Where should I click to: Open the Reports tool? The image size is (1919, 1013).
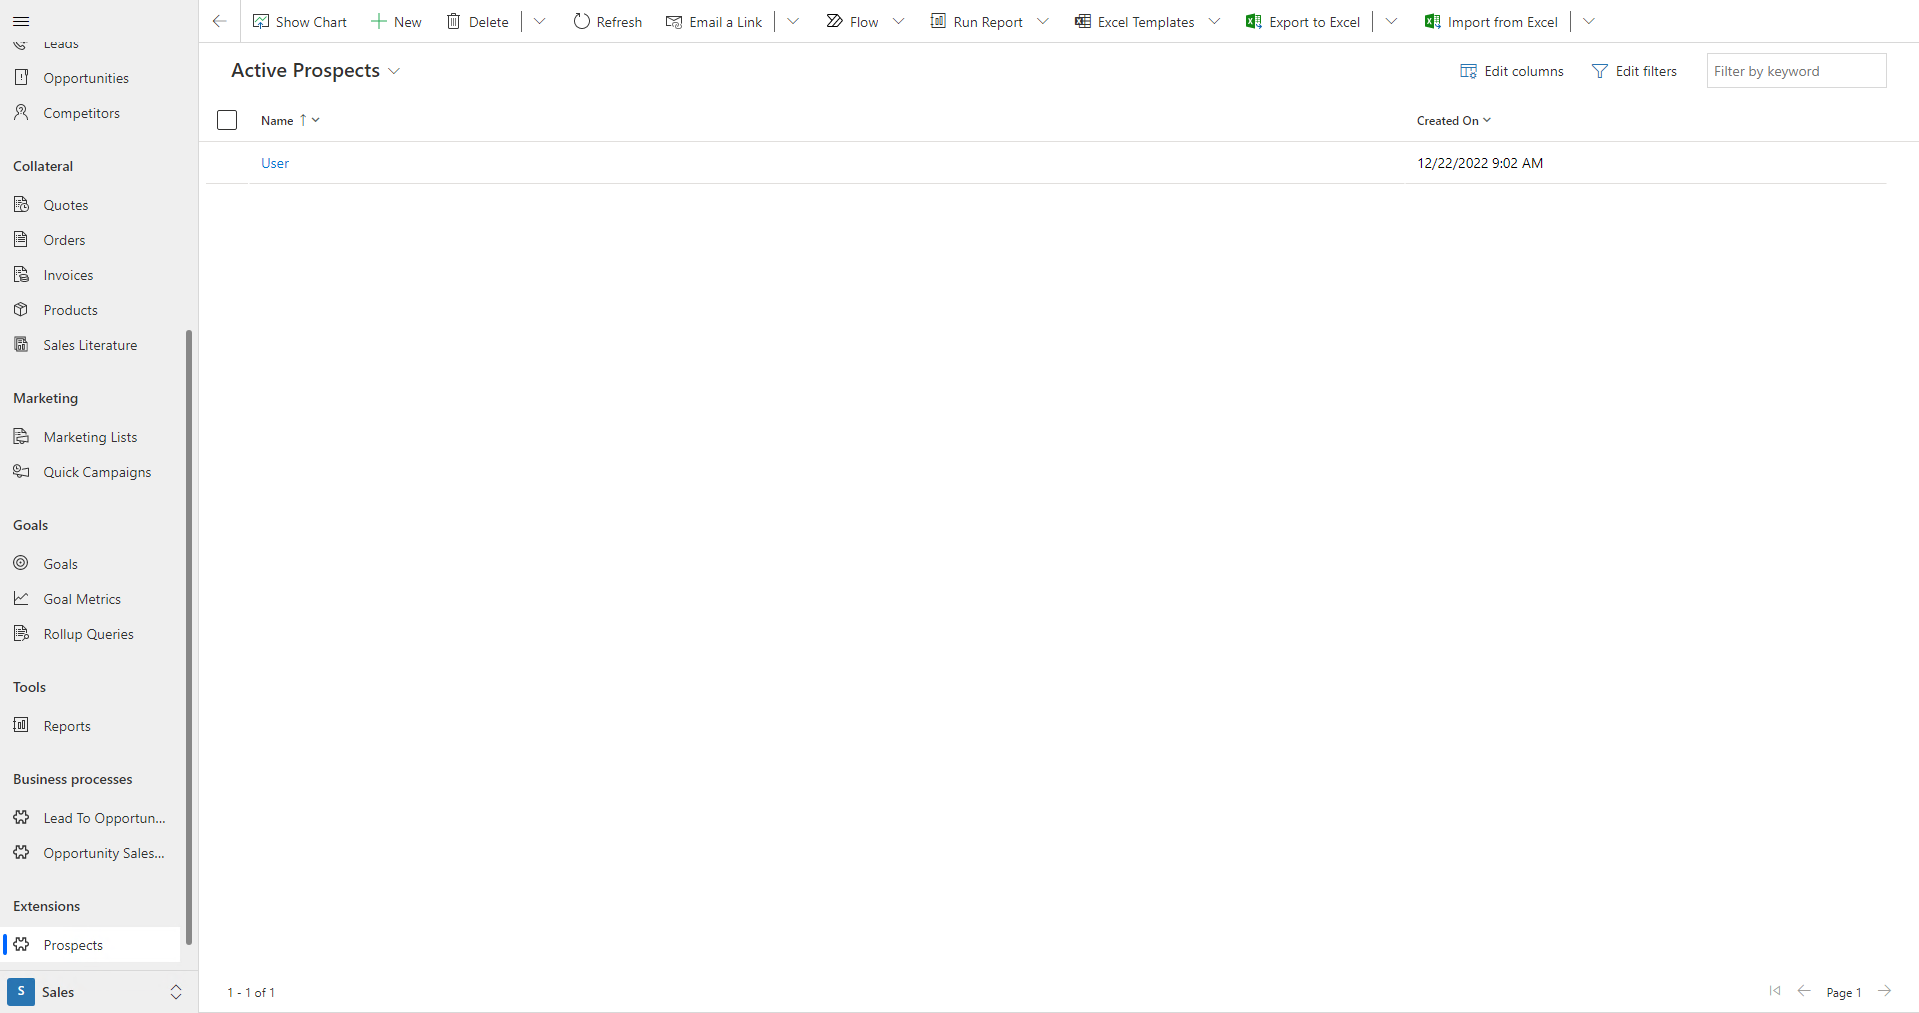tap(65, 725)
